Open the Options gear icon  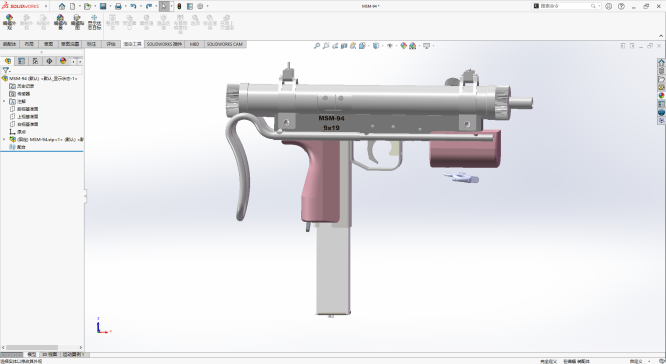[x=200, y=6]
